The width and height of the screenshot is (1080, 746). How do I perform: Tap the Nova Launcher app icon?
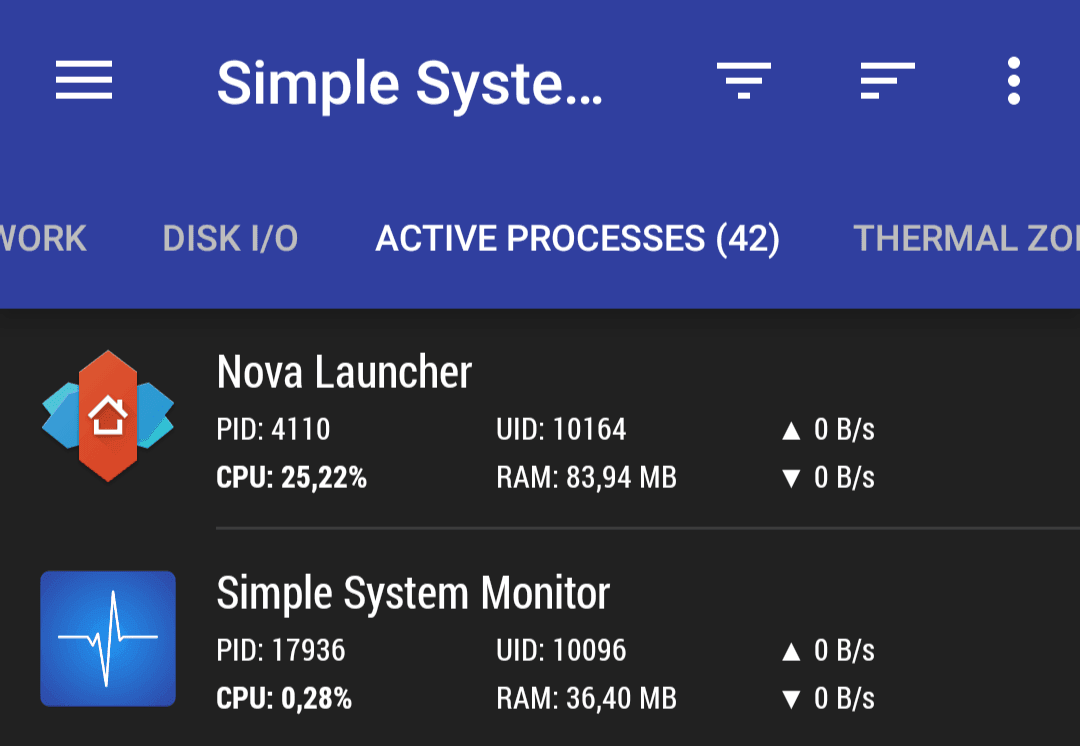pyautogui.click(x=108, y=415)
